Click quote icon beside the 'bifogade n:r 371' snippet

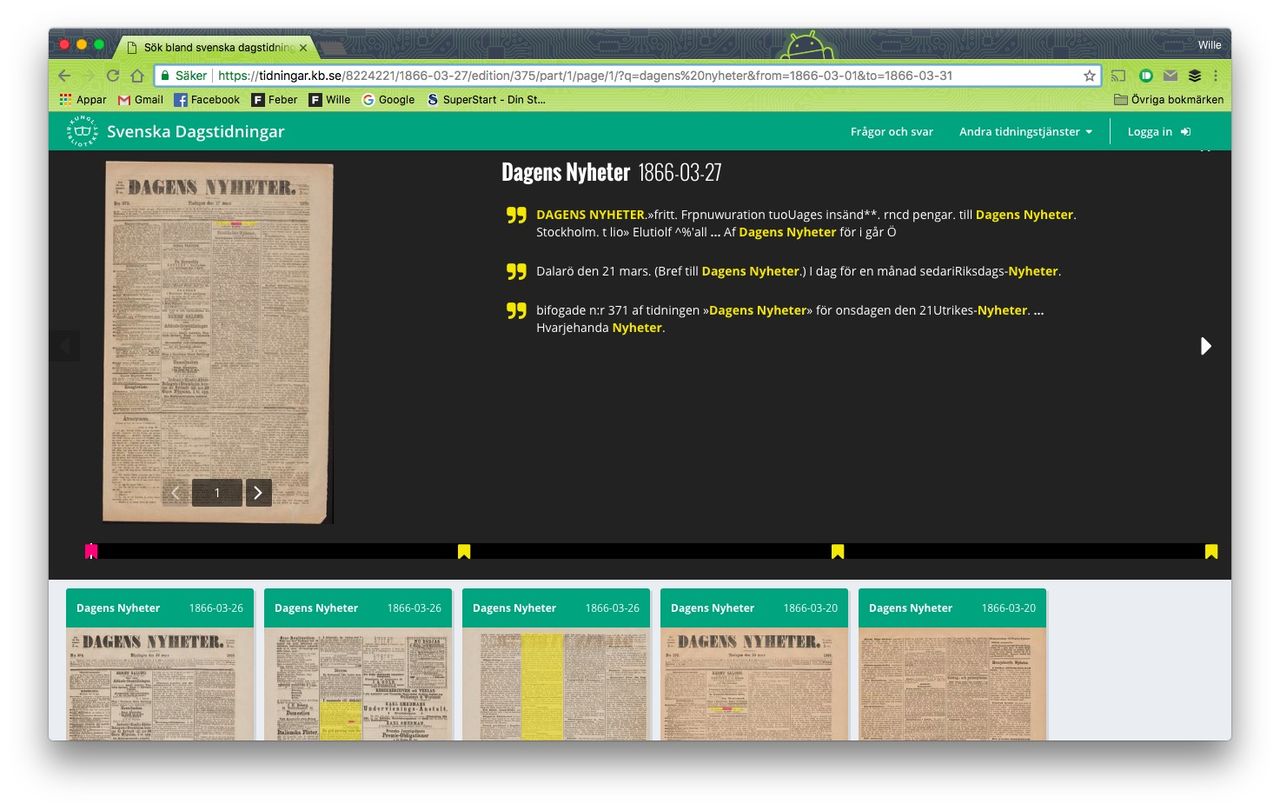click(x=516, y=310)
